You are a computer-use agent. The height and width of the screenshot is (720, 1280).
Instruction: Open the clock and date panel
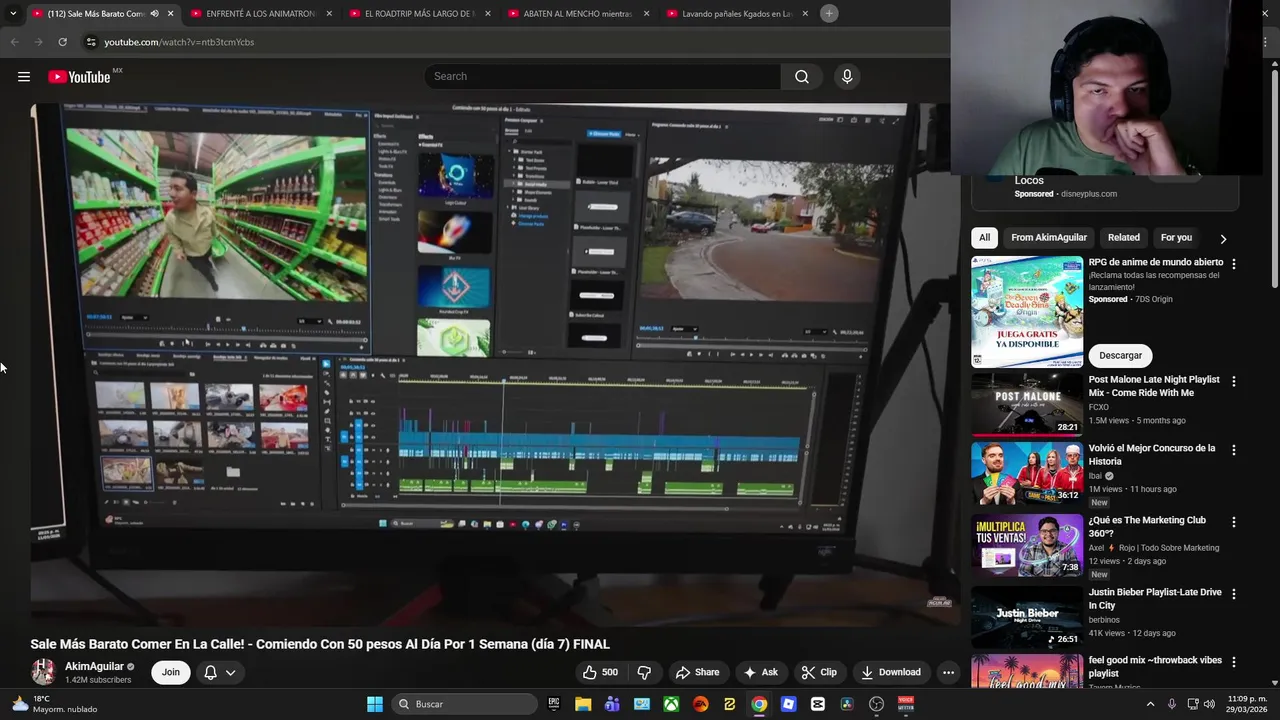[x=1247, y=704]
